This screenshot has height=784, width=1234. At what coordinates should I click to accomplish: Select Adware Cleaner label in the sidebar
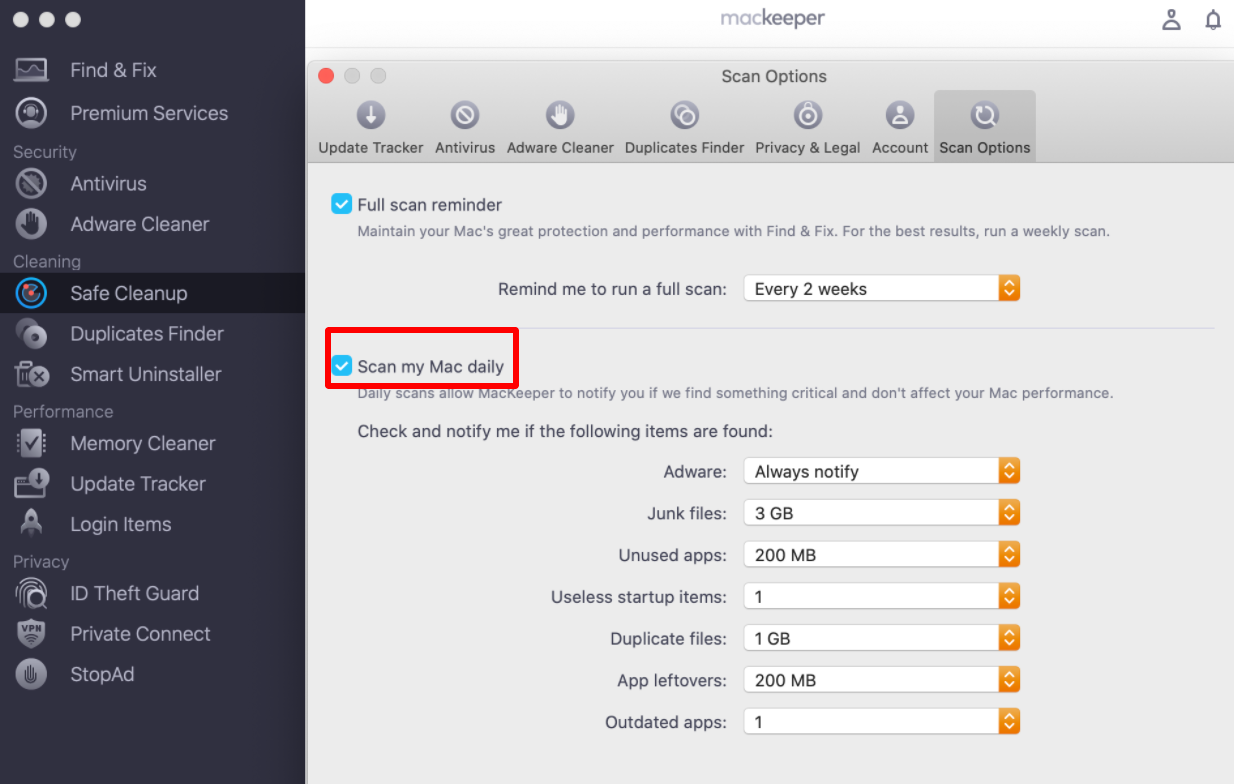point(140,224)
